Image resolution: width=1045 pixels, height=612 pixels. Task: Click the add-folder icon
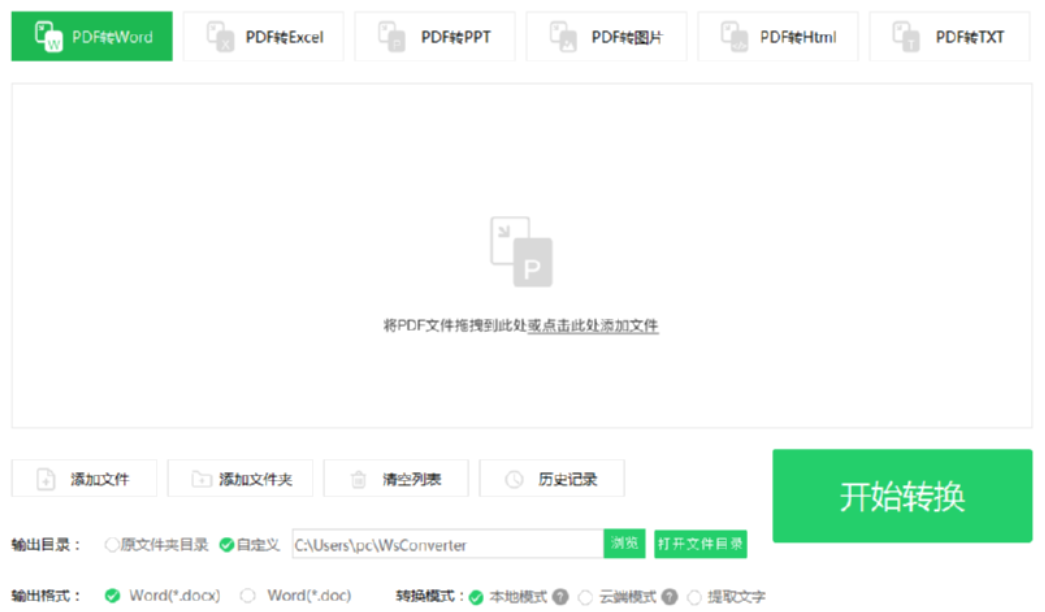coord(201,479)
